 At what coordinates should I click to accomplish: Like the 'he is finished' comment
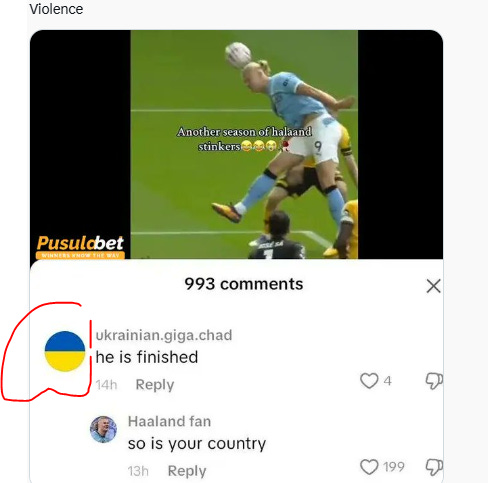tap(369, 381)
